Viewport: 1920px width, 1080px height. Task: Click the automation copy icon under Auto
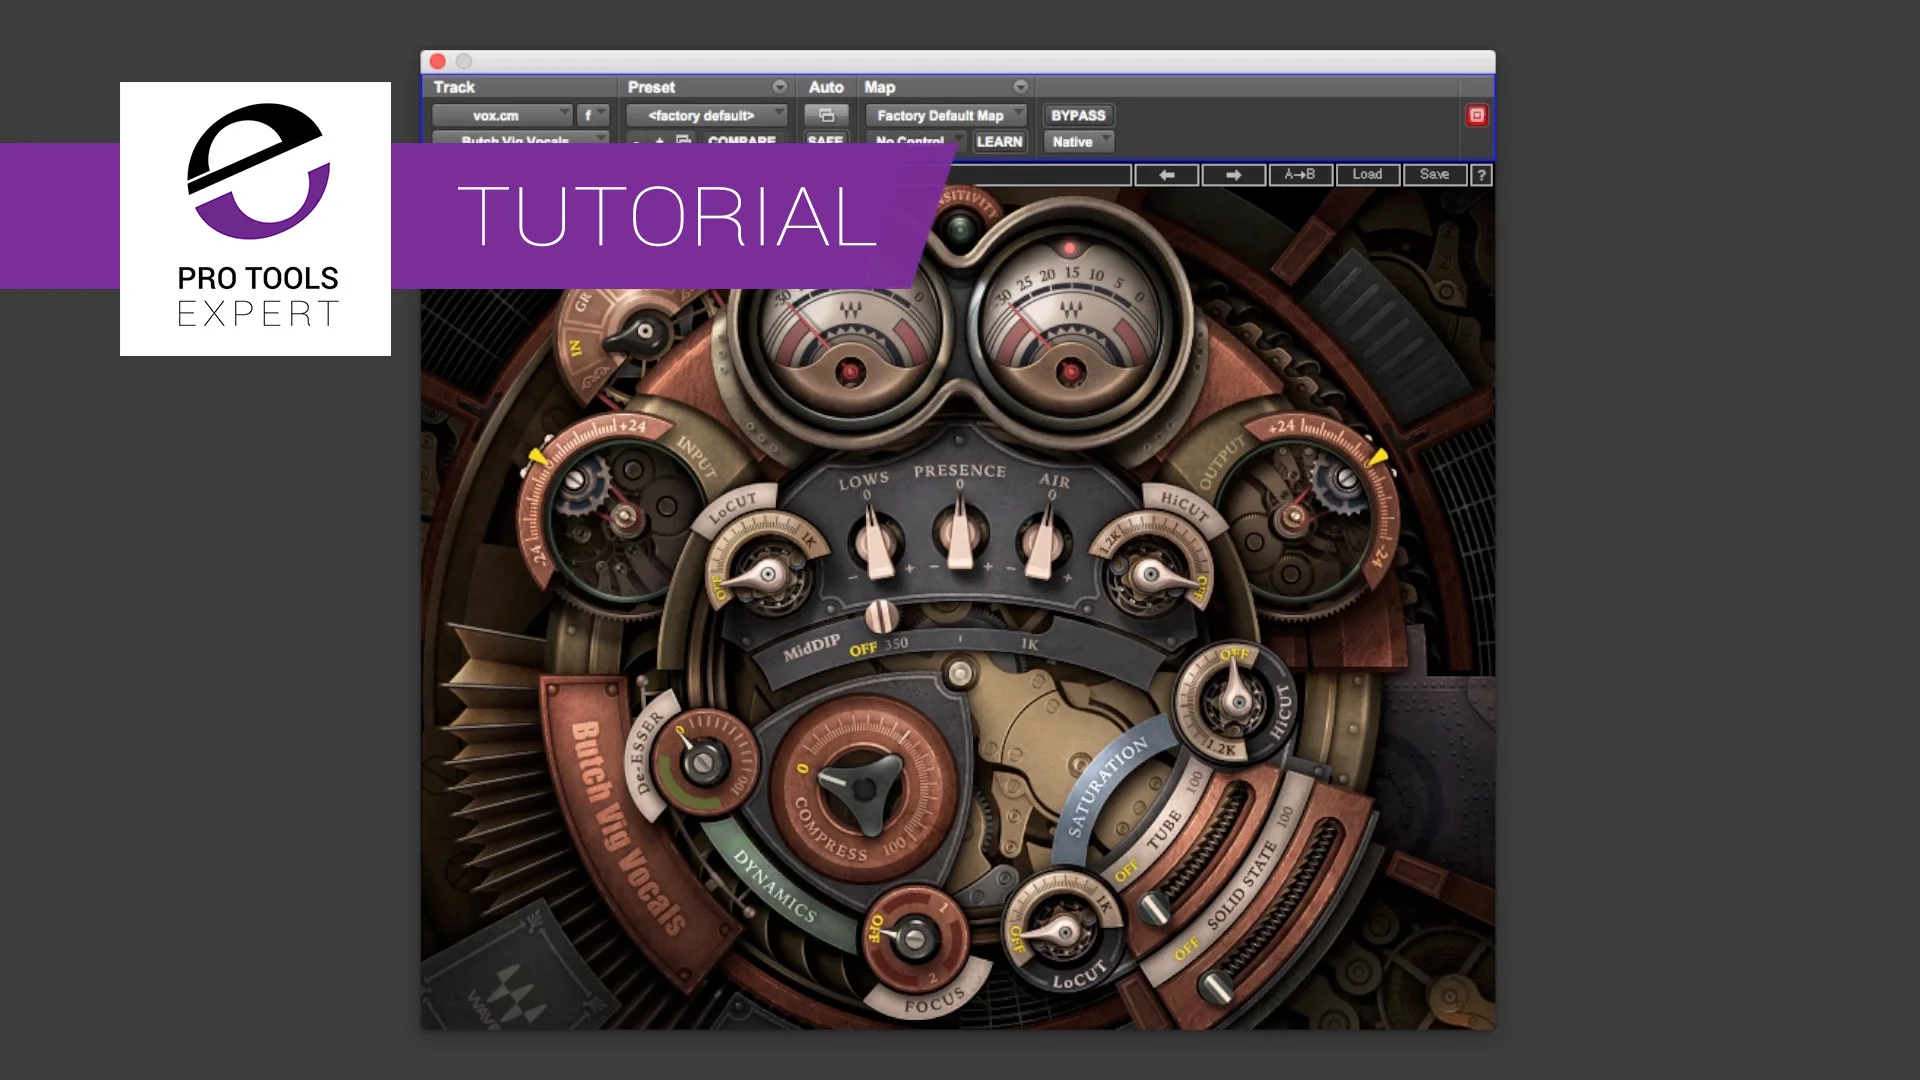tap(826, 115)
